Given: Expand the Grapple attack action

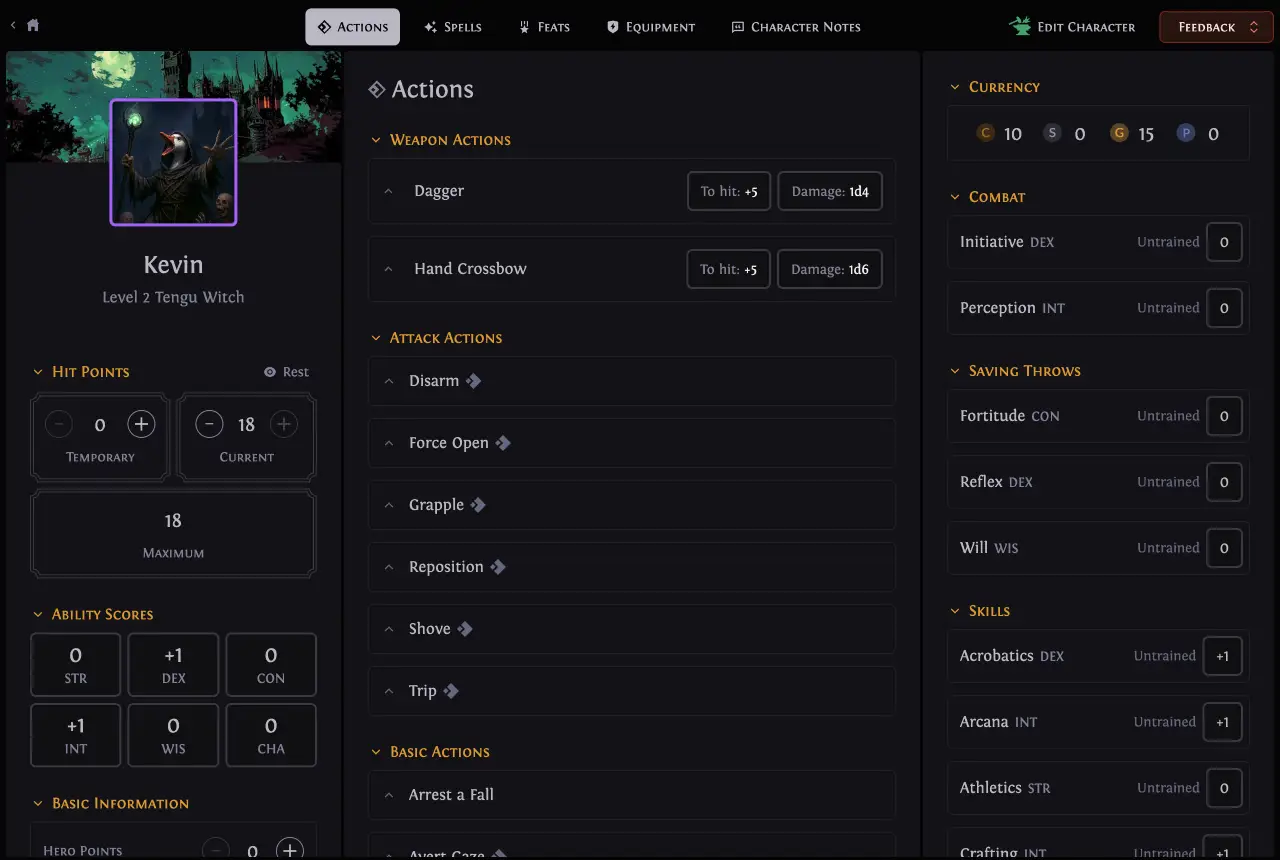Looking at the screenshot, I should click(390, 505).
